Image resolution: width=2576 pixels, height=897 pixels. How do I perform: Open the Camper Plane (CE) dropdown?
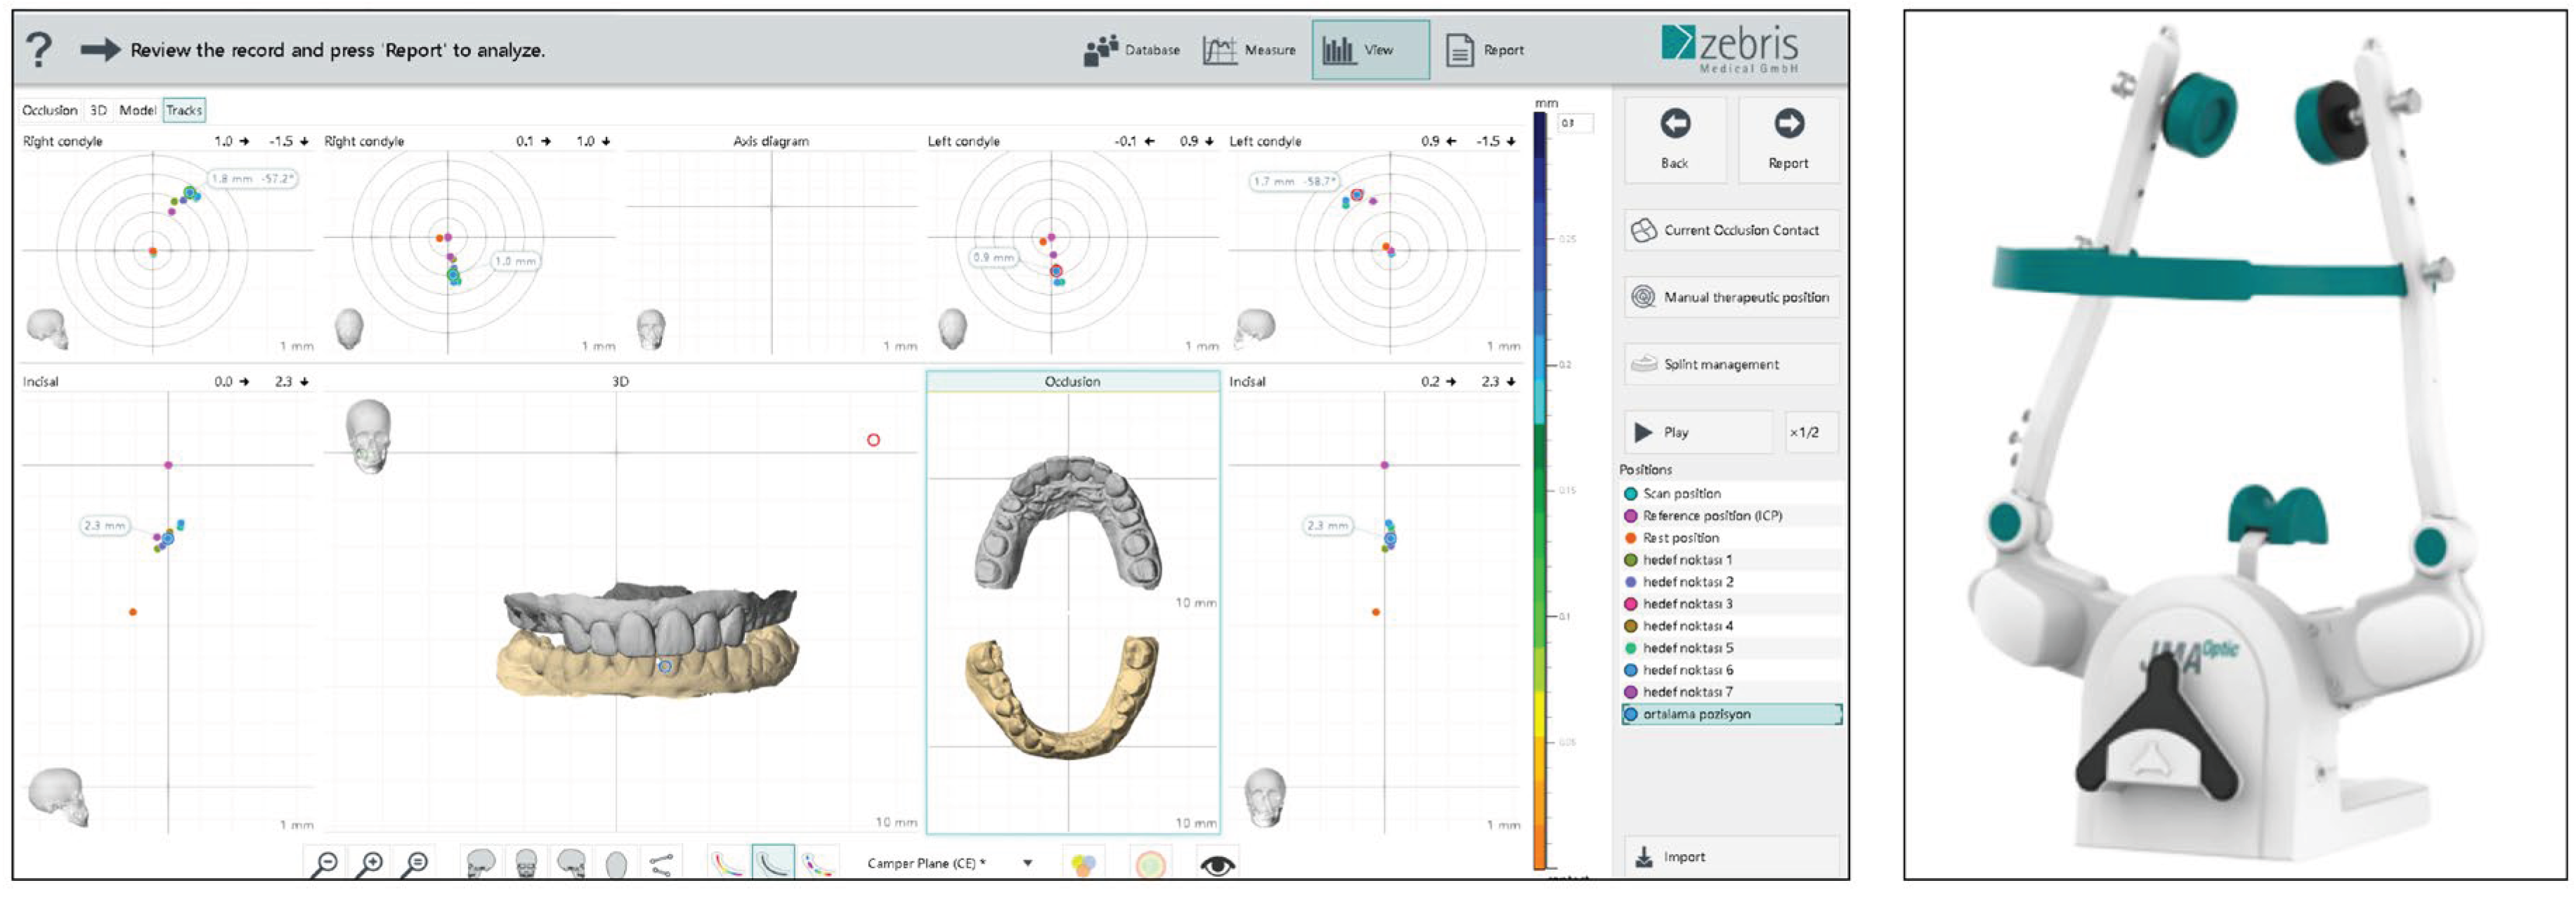pos(1027,863)
